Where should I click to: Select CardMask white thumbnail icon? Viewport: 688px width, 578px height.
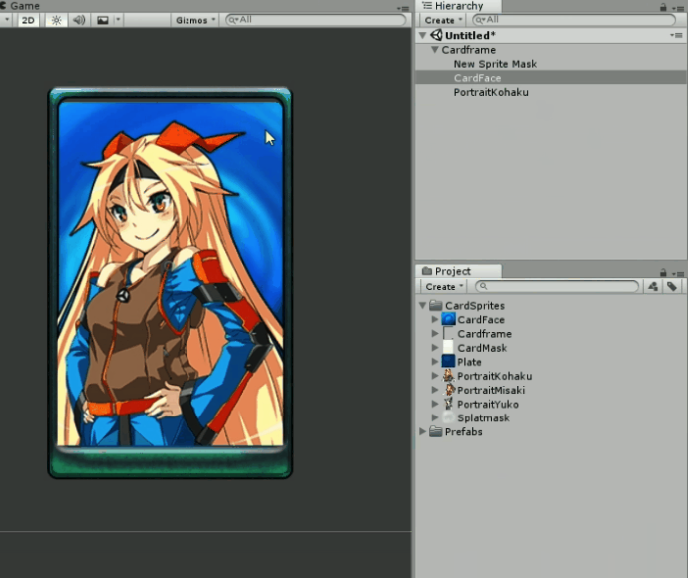pyautogui.click(x=448, y=347)
